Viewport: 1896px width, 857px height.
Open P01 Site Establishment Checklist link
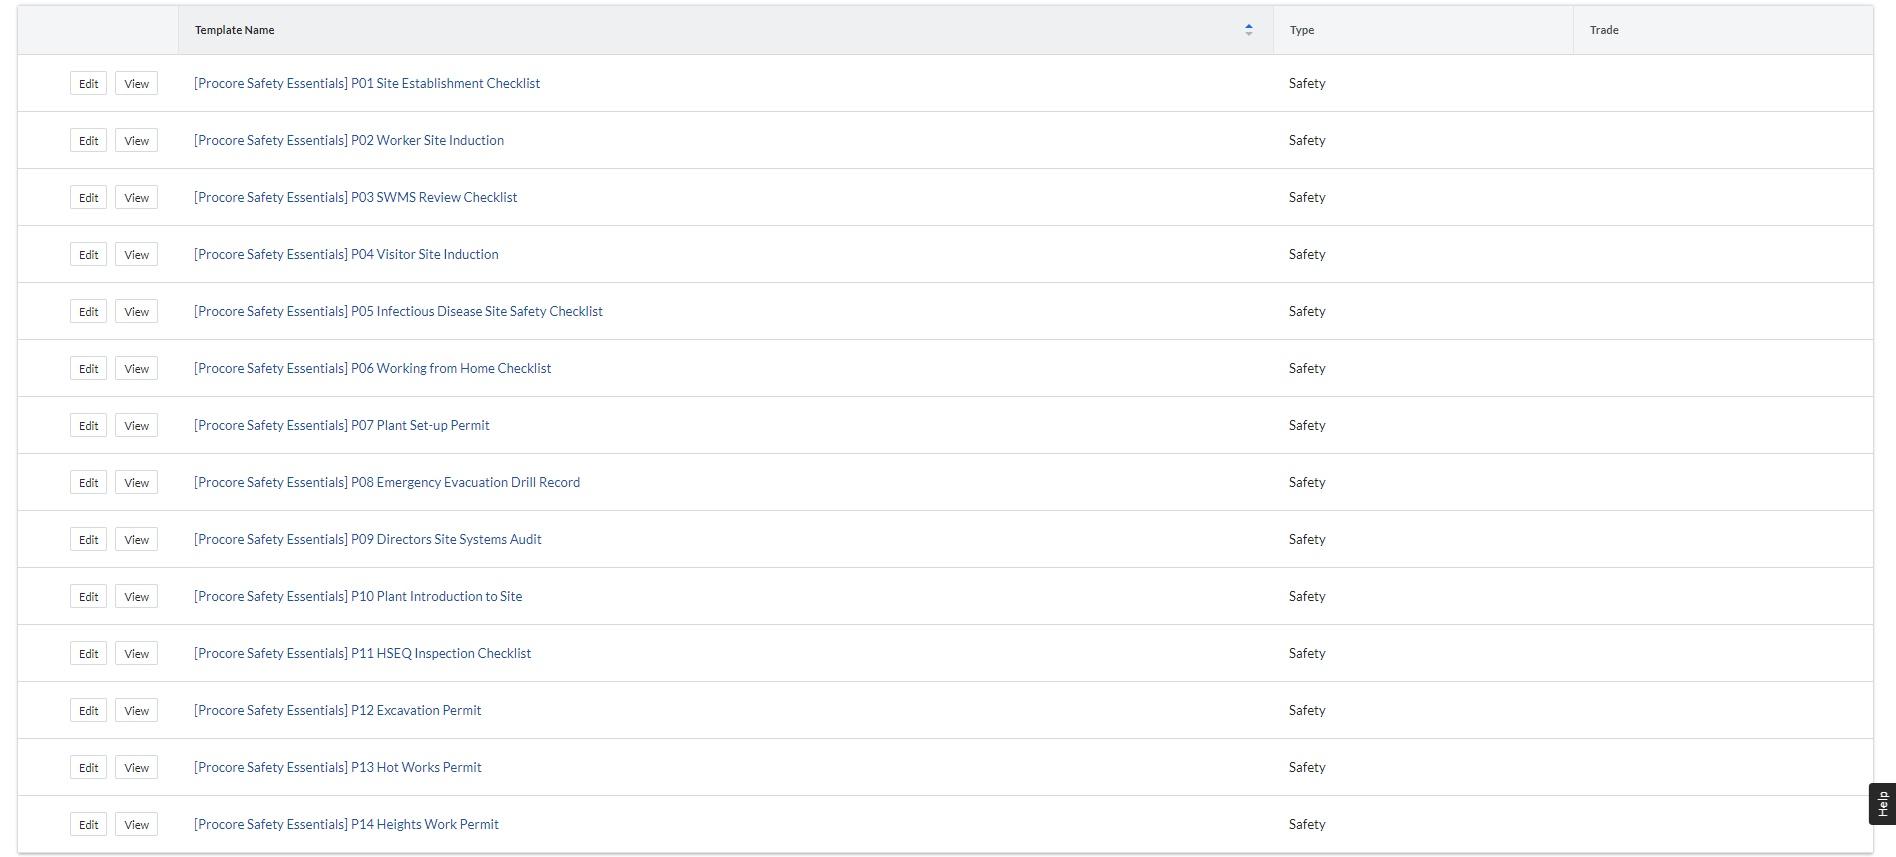pos(366,83)
